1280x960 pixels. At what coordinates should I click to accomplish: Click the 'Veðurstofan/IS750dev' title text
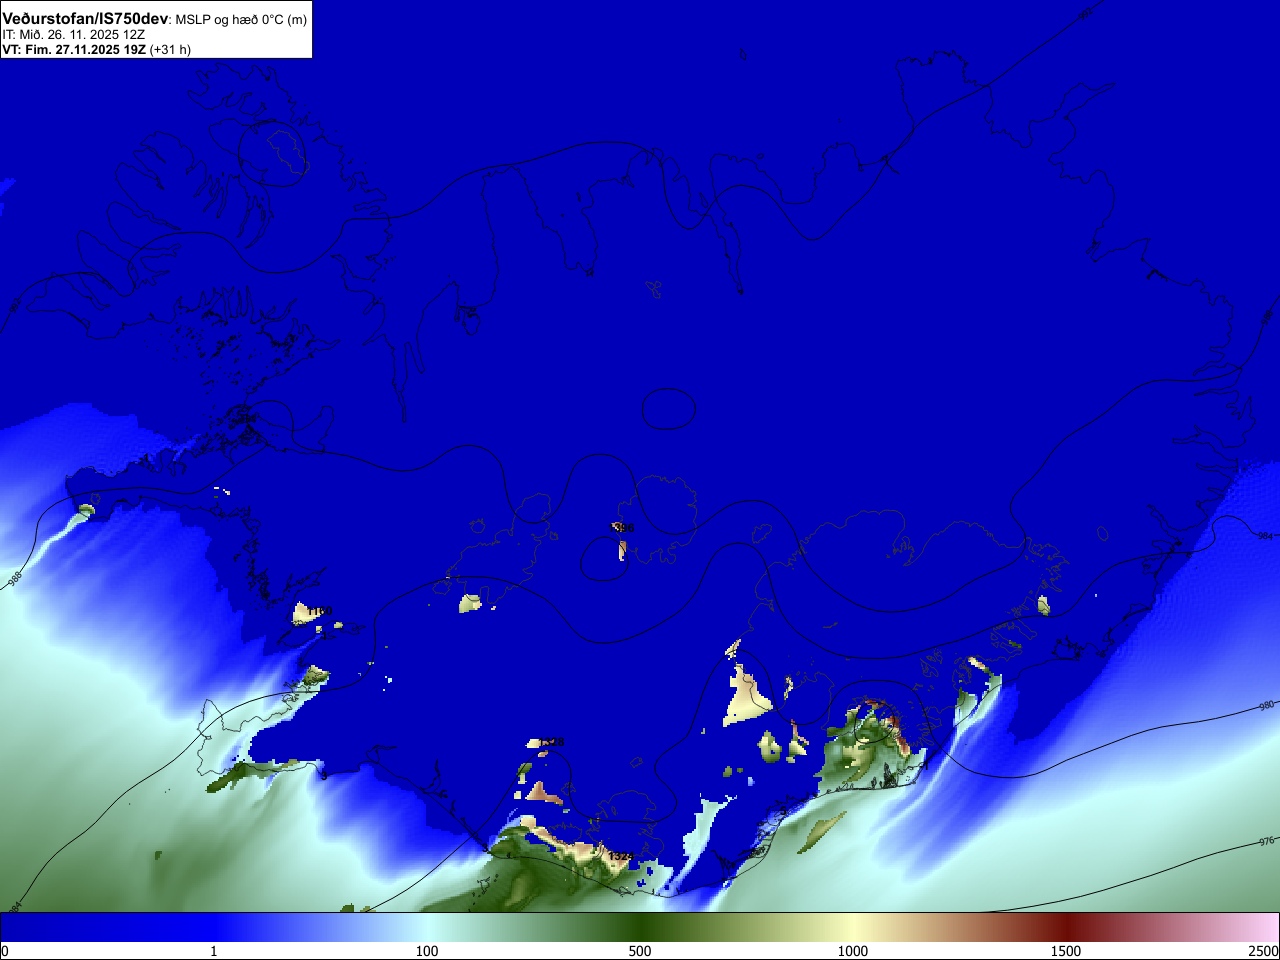click(x=86, y=19)
